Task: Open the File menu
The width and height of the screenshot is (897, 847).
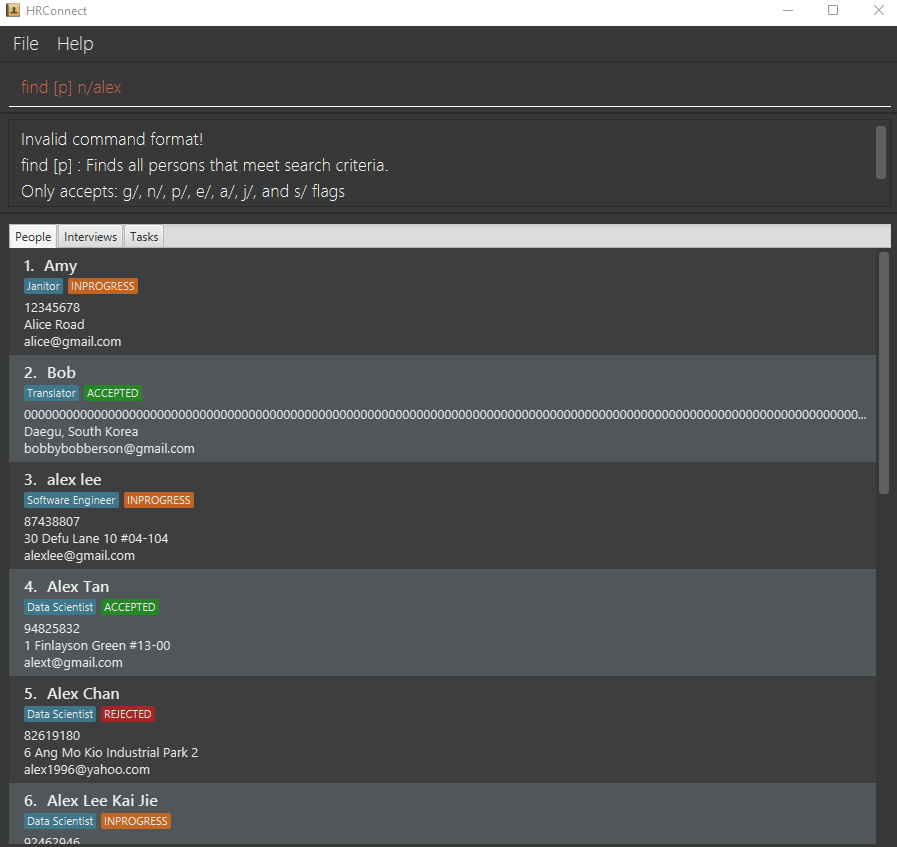Action: pos(26,44)
